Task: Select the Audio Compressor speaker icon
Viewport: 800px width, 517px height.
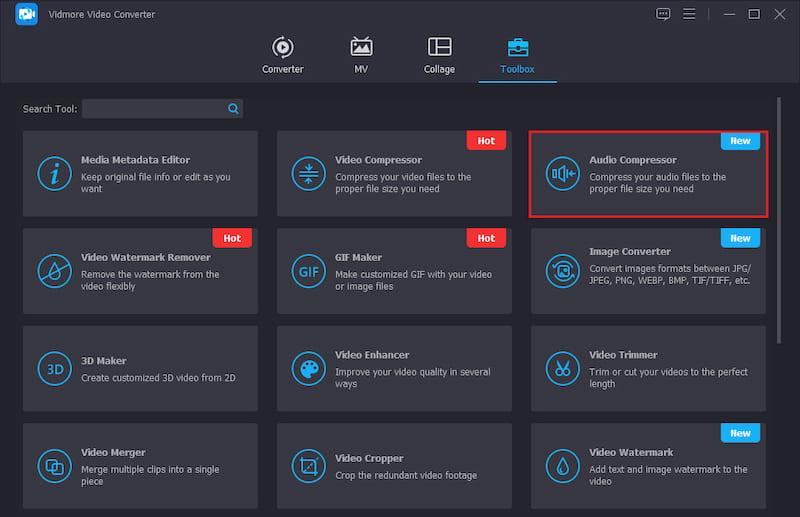Action: pos(562,174)
